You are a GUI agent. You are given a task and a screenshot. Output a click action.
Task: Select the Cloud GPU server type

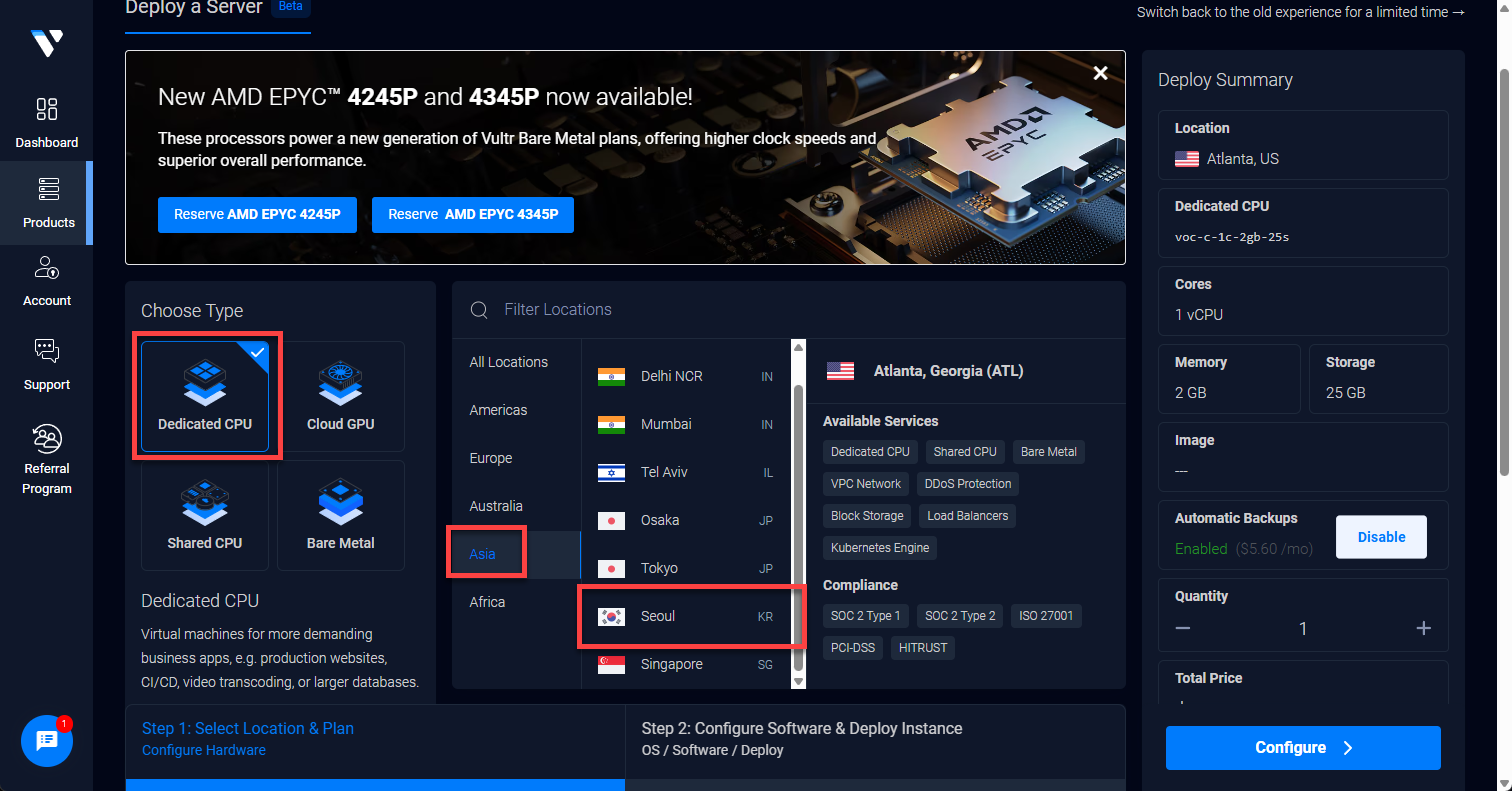(x=341, y=397)
